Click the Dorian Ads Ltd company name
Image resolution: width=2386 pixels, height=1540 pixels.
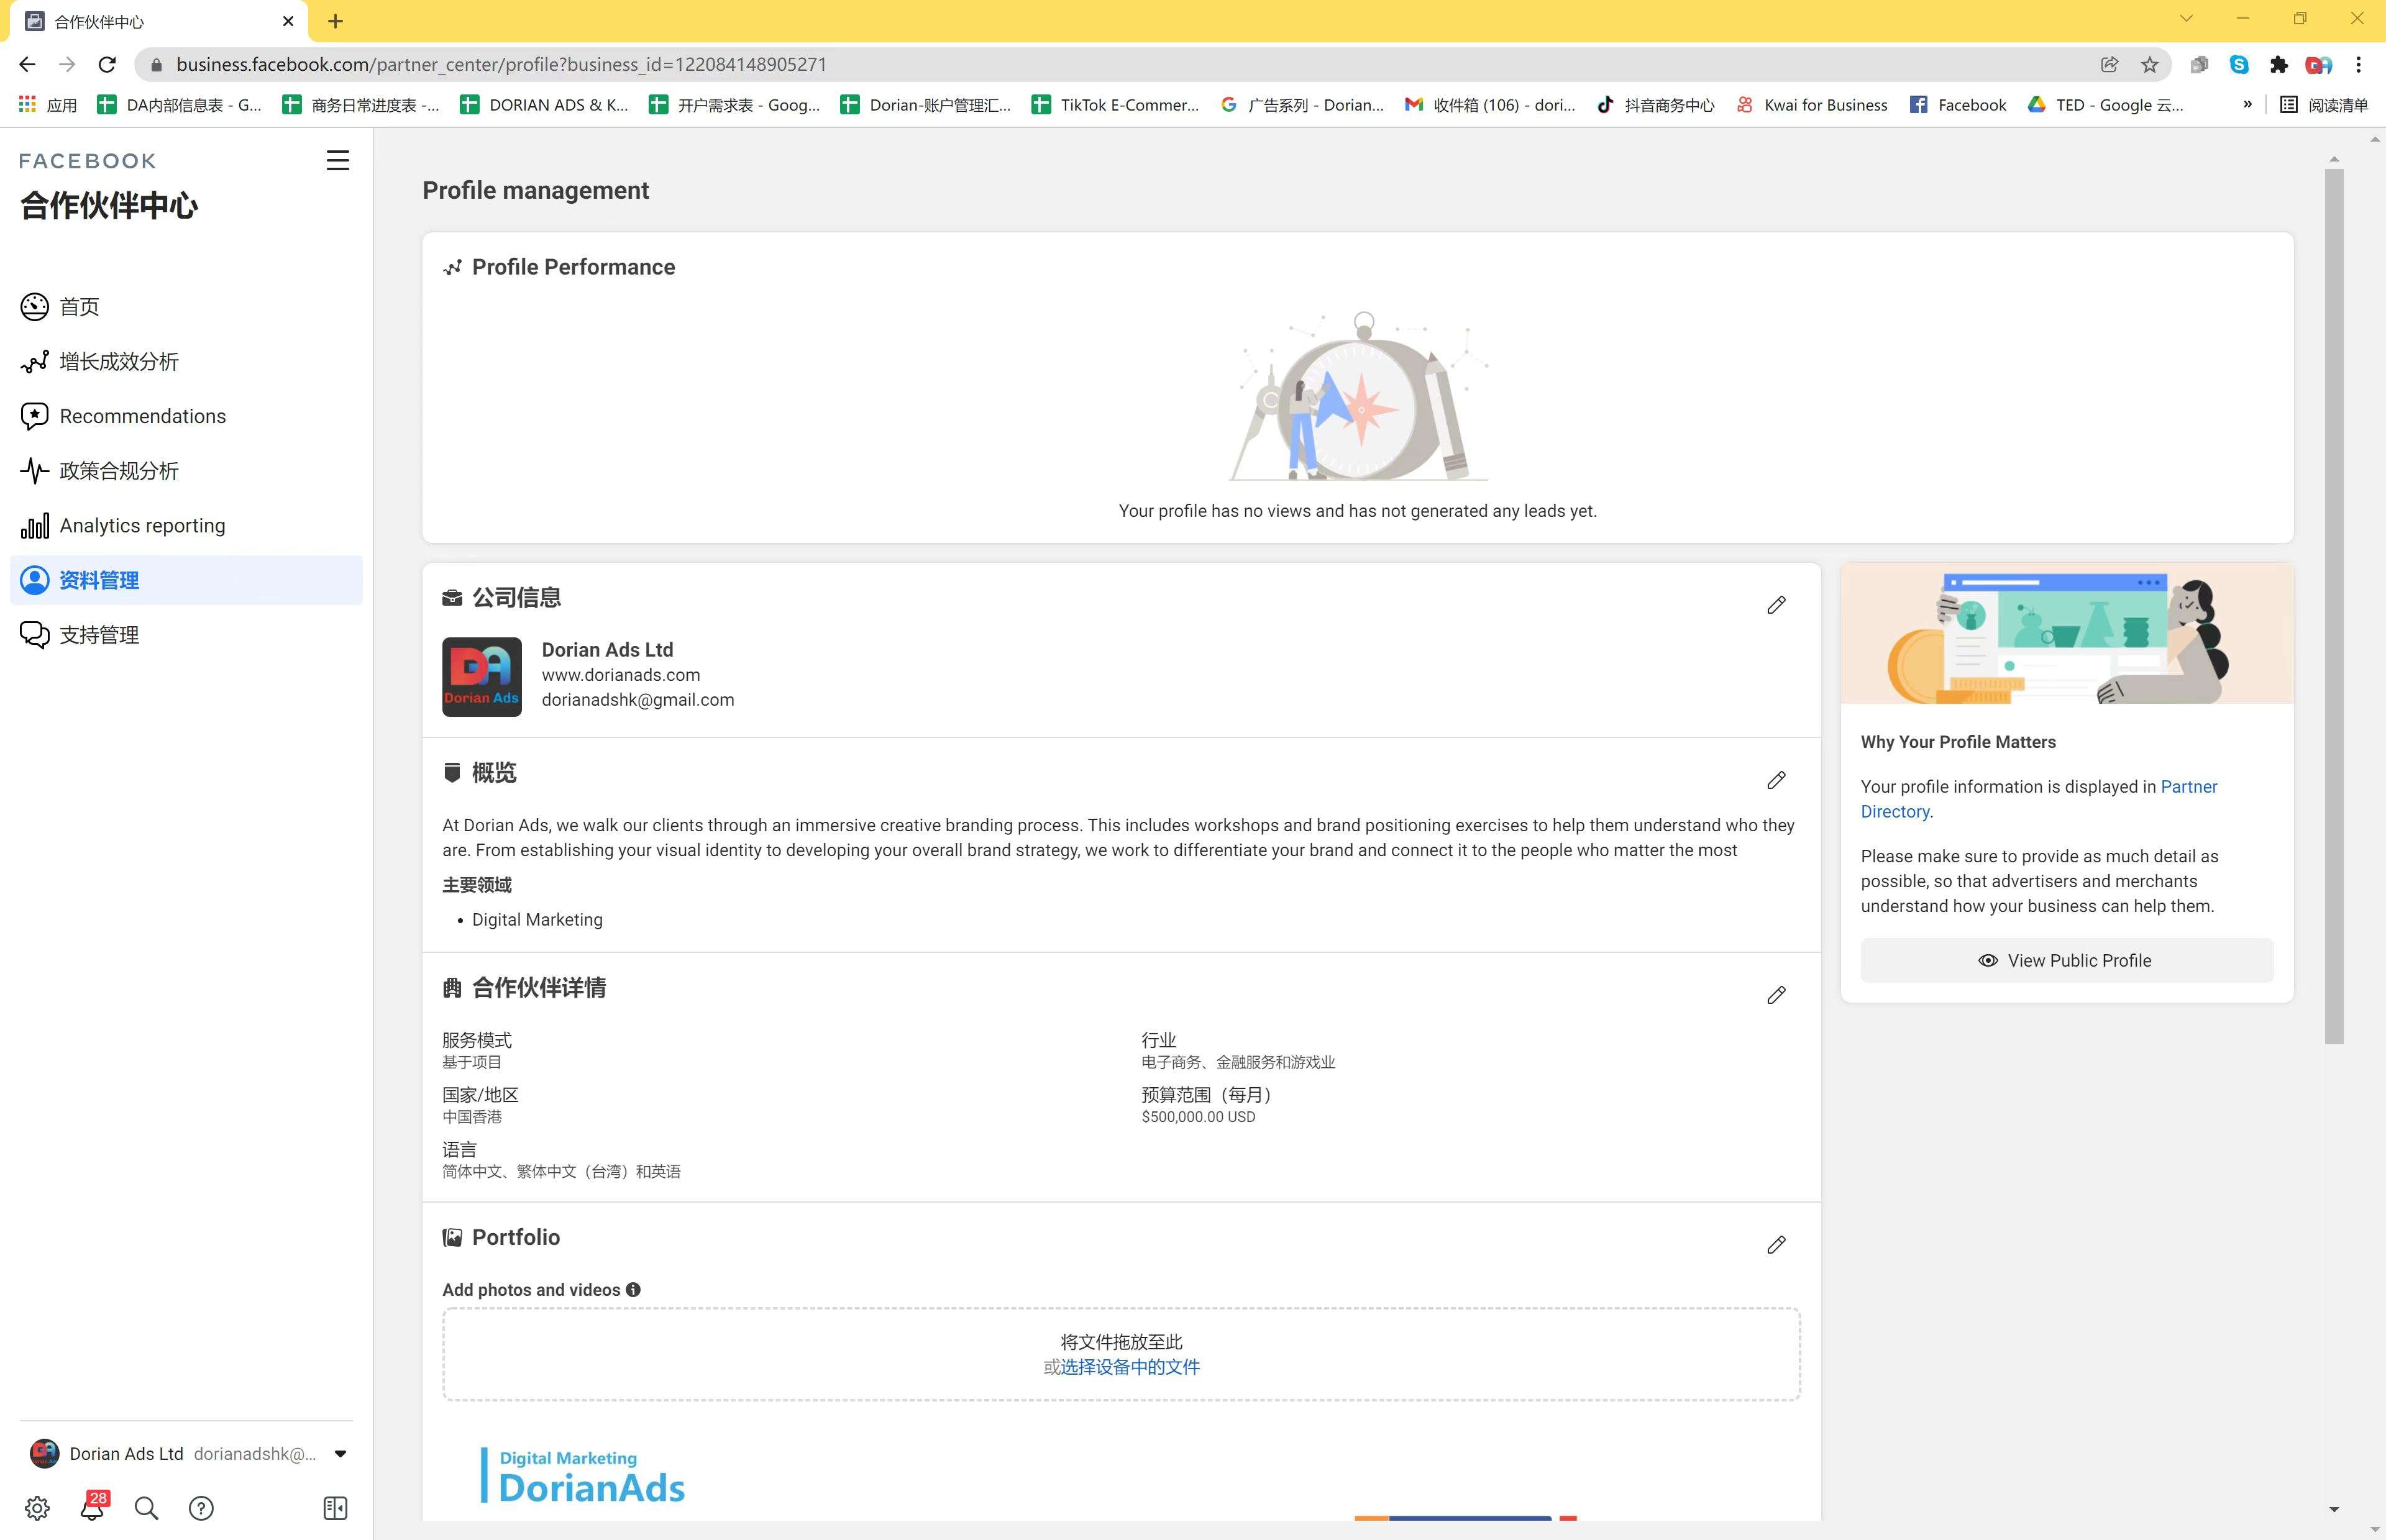coord(607,650)
